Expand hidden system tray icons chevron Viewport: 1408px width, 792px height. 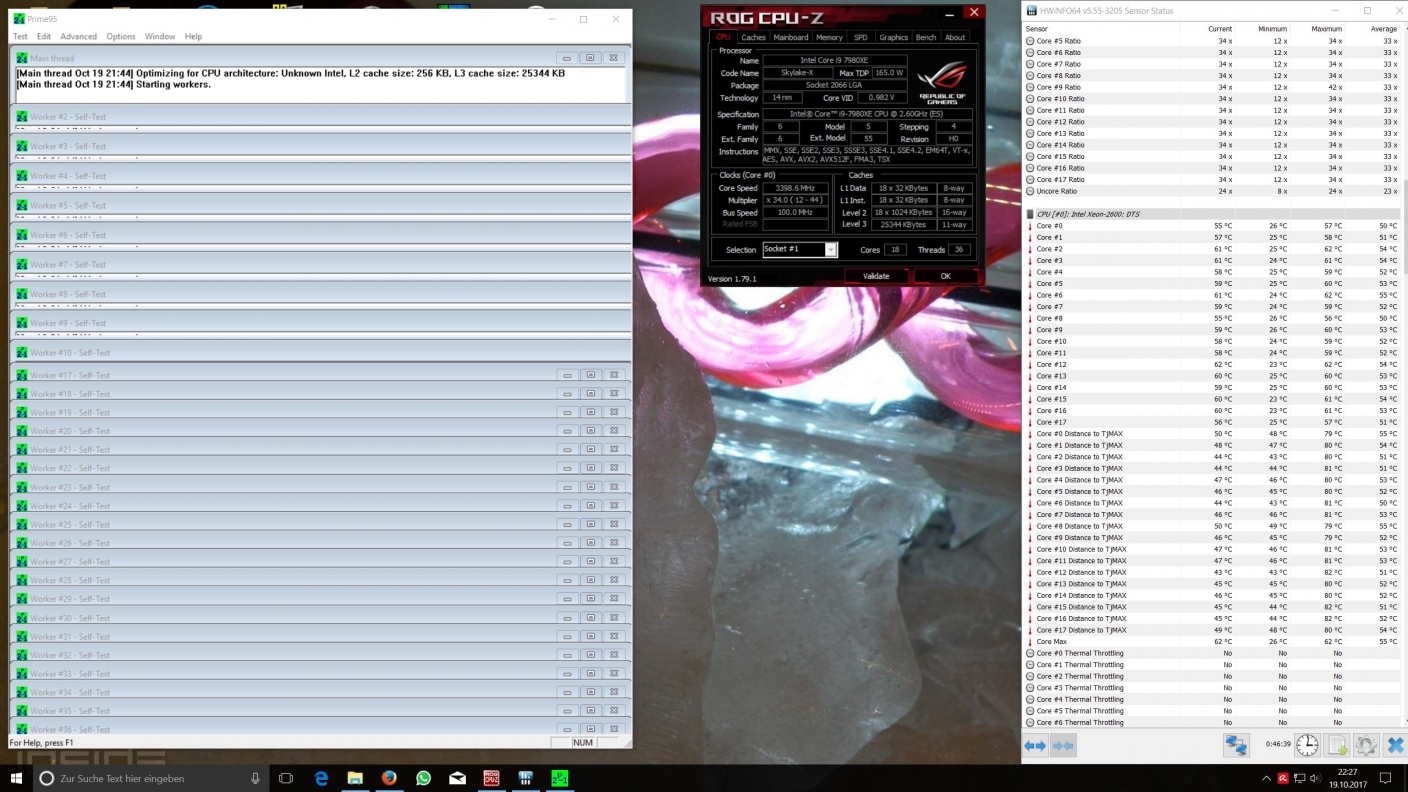click(1264, 778)
